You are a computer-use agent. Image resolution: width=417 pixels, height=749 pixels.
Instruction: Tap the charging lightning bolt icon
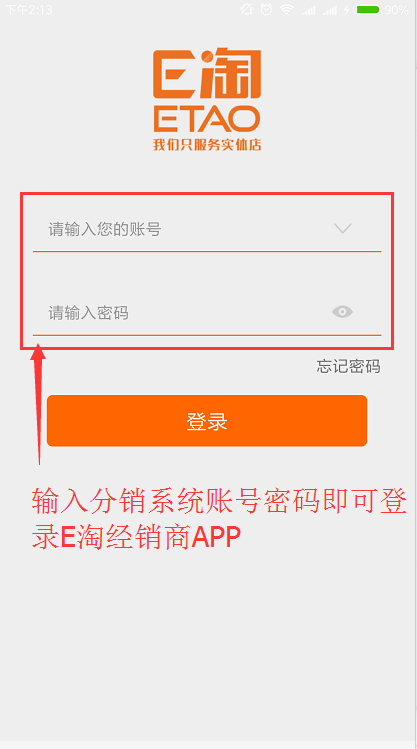click(347, 10)
